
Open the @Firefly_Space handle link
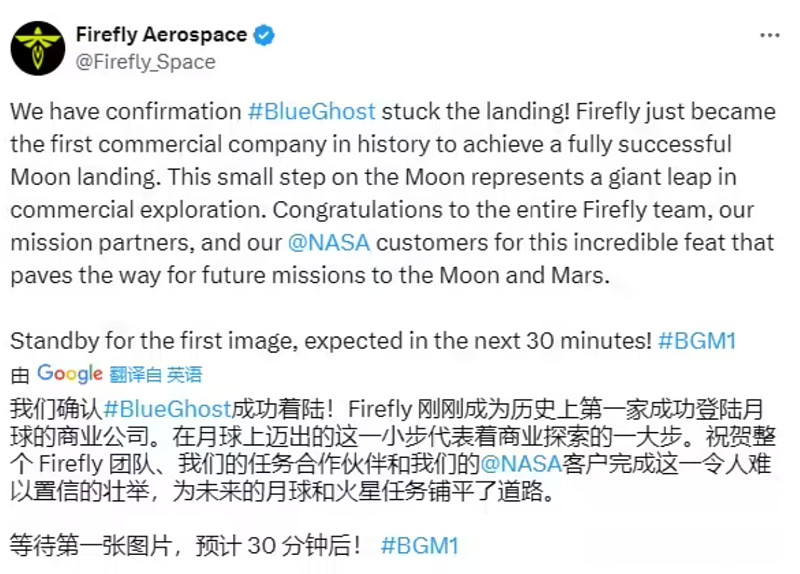point(145,61)
